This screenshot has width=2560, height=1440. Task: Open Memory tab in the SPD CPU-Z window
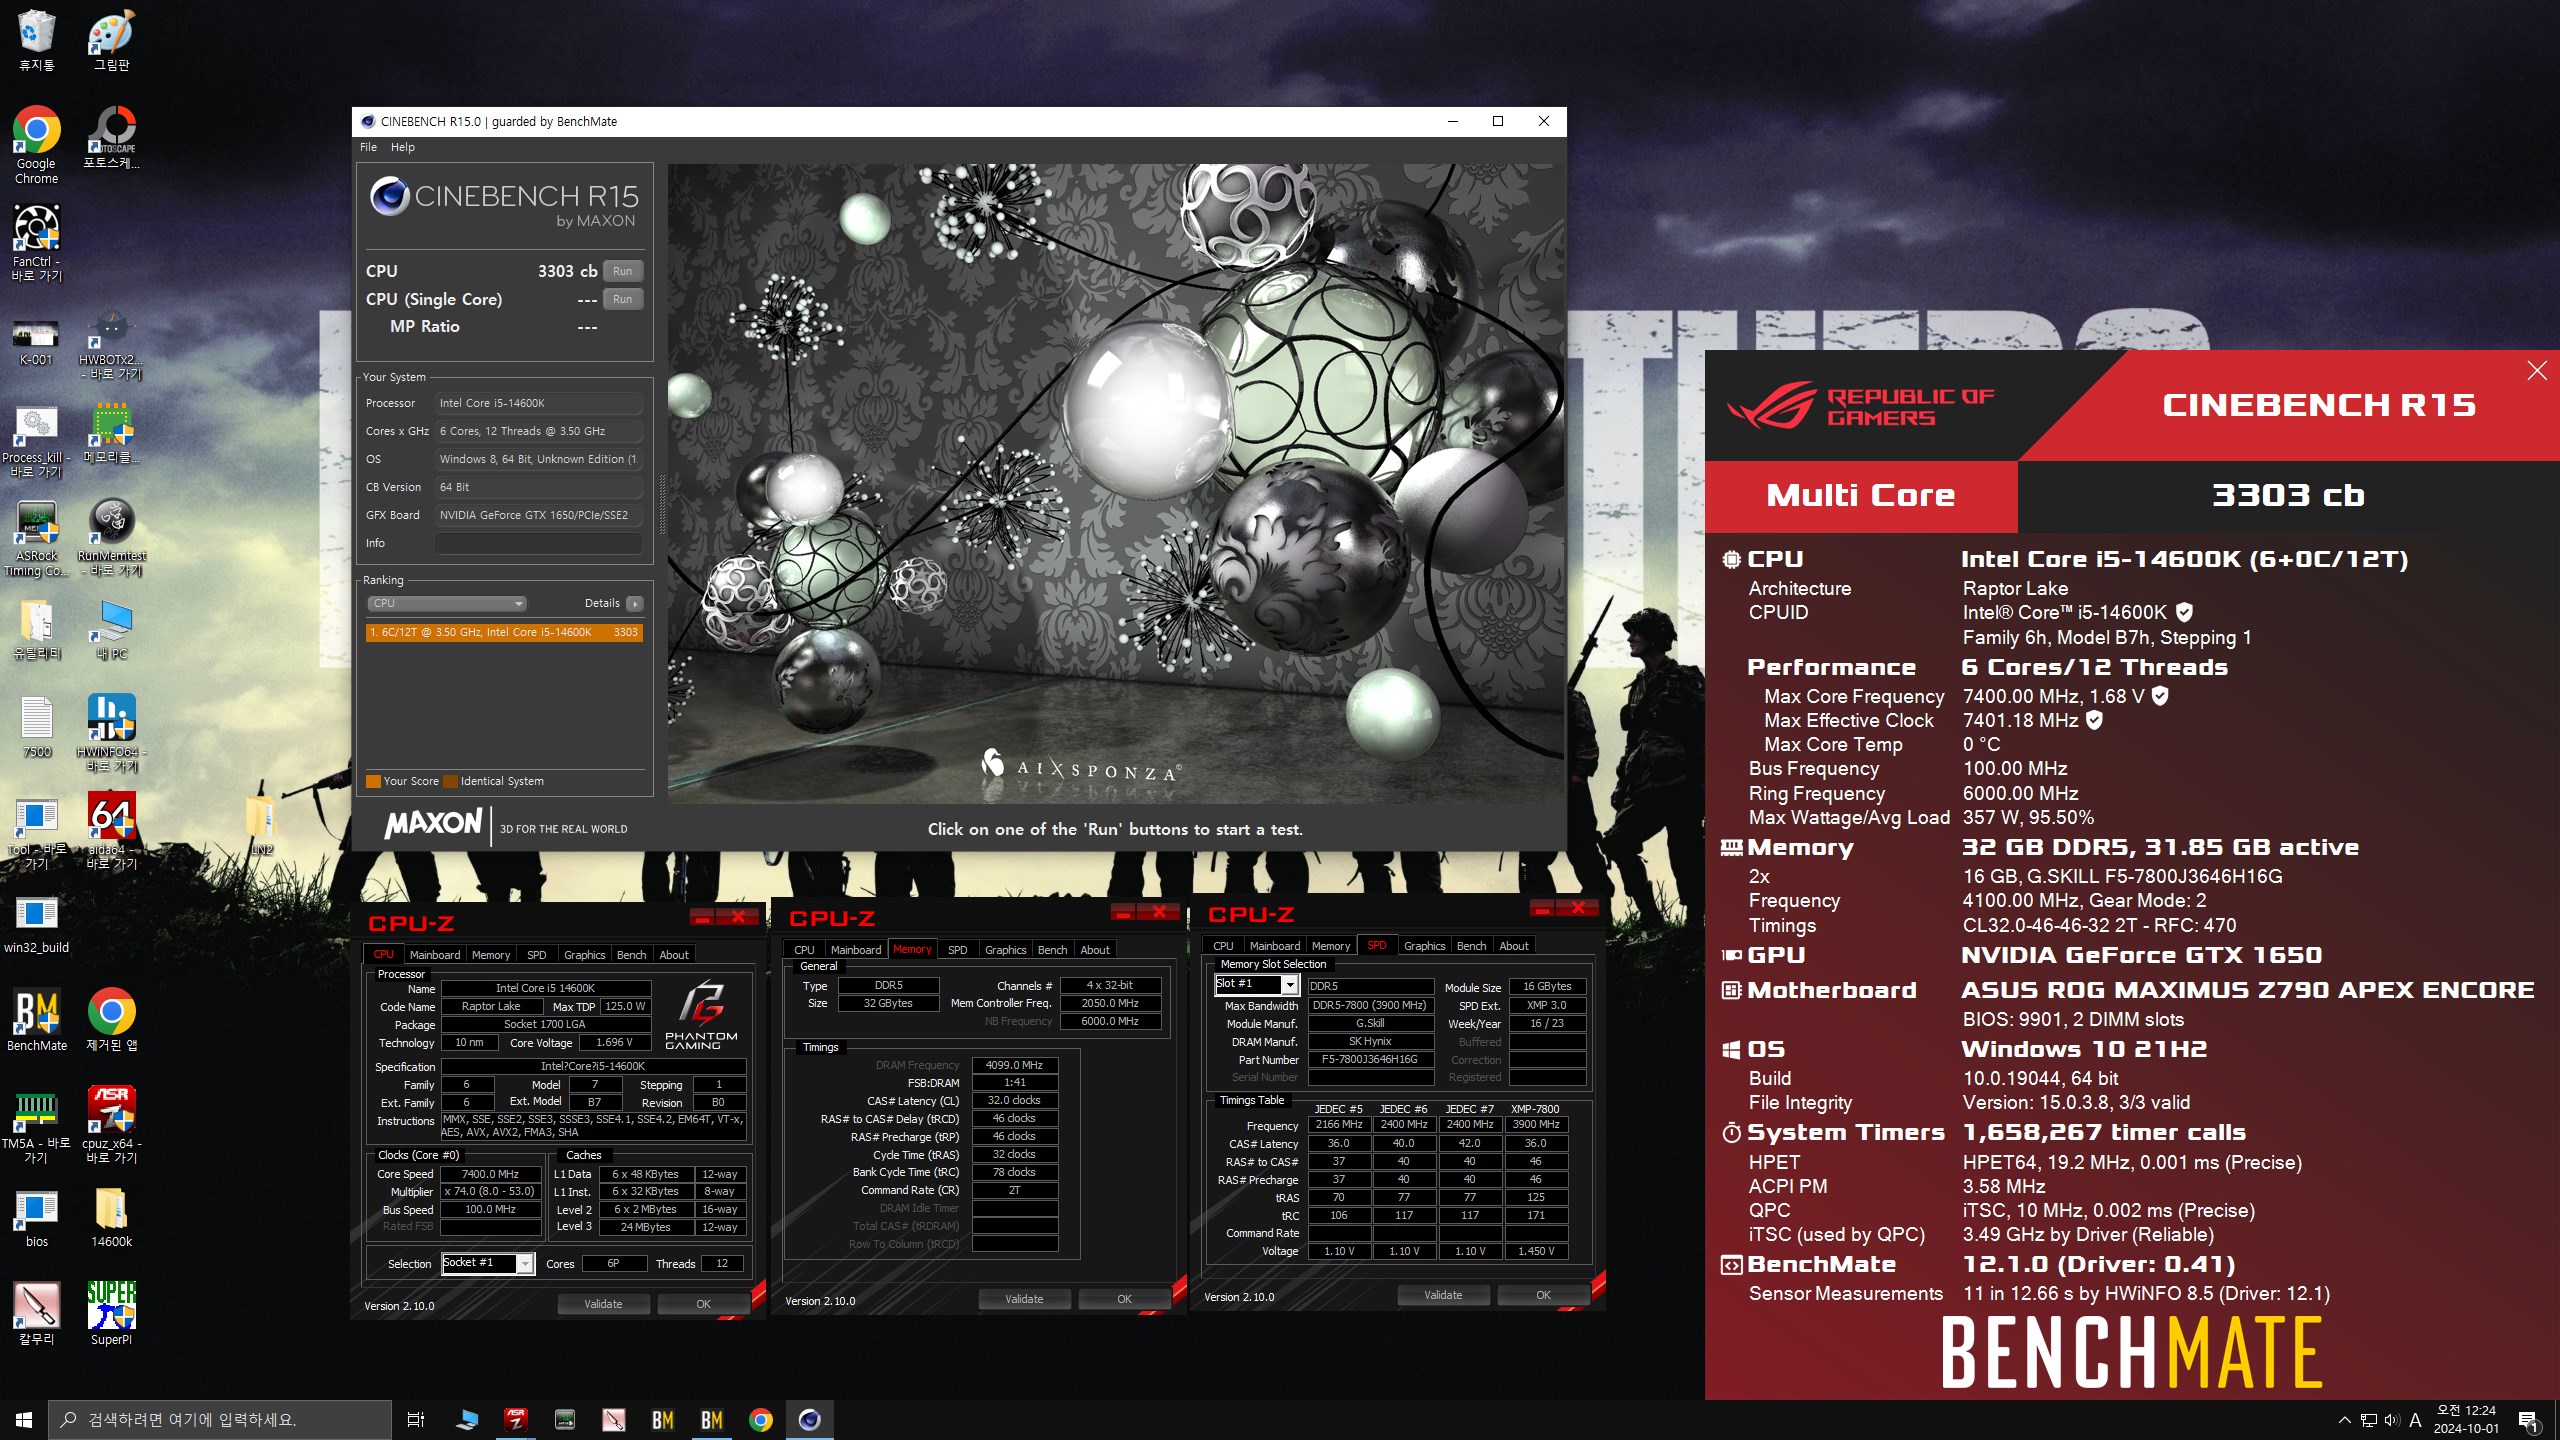(x=1330, y=945)
